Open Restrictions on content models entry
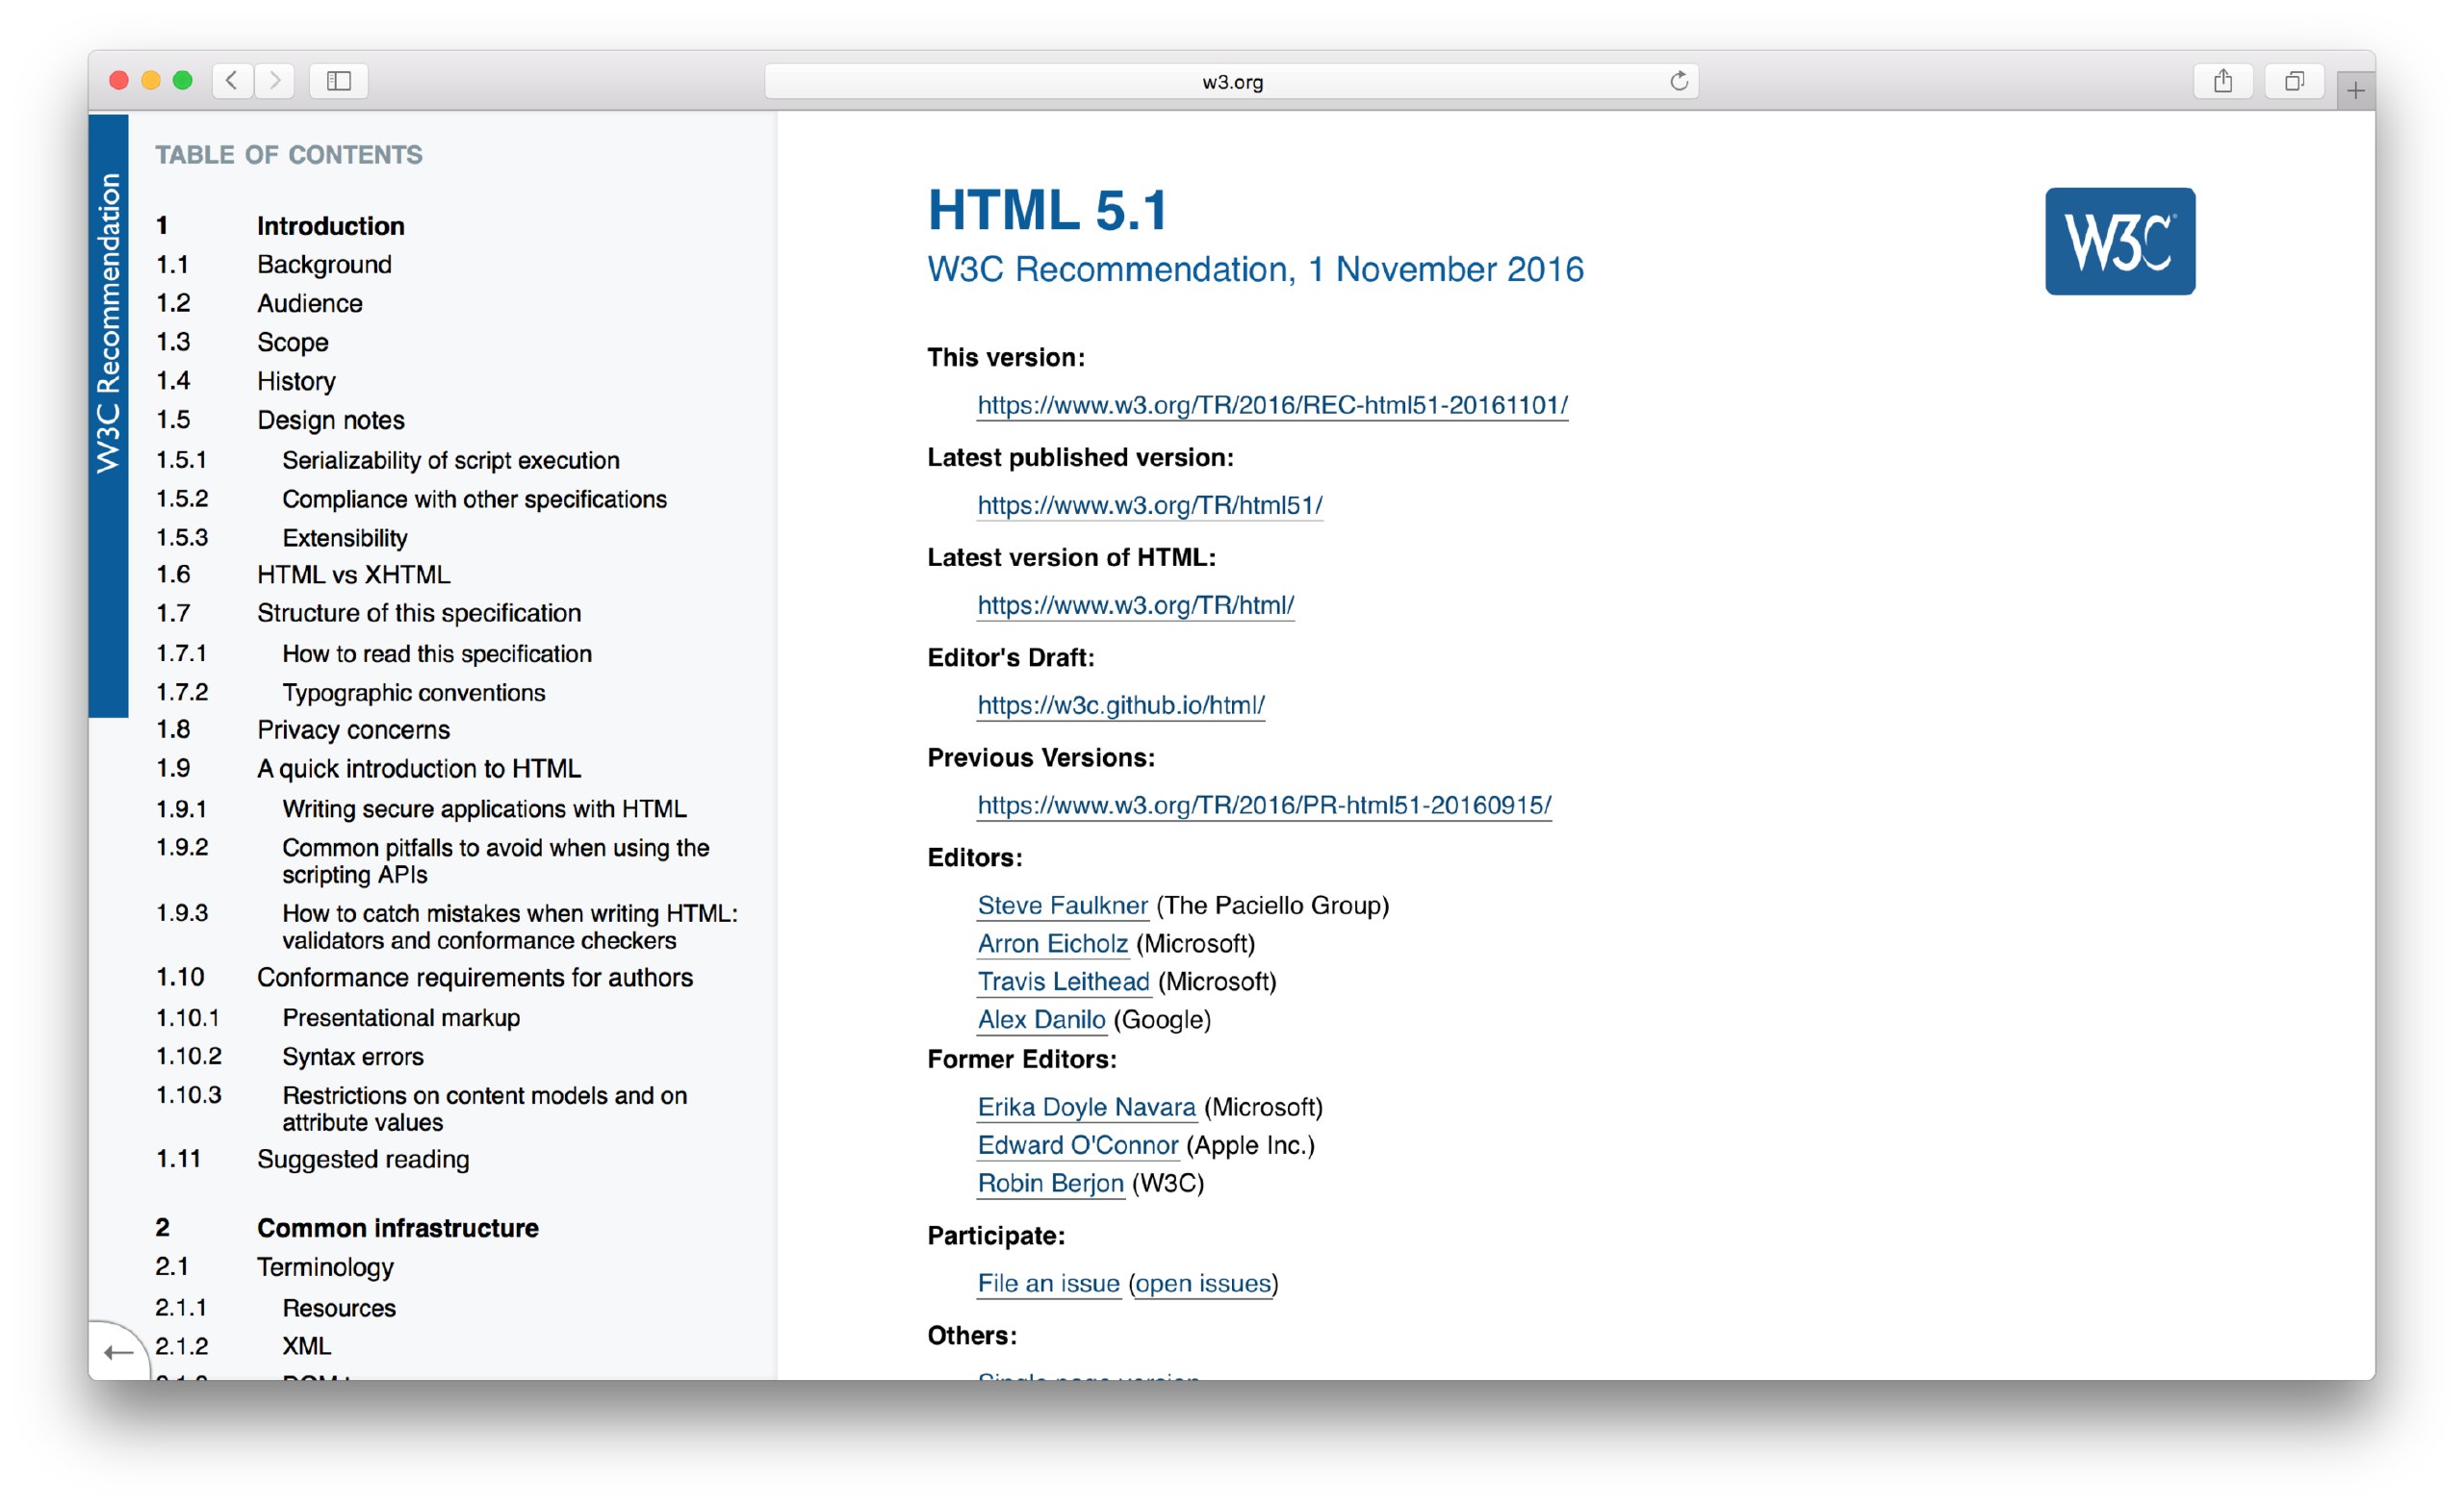This screenshot has width=2464, height=1507. pyautogui.click(x=484, y=1109)
